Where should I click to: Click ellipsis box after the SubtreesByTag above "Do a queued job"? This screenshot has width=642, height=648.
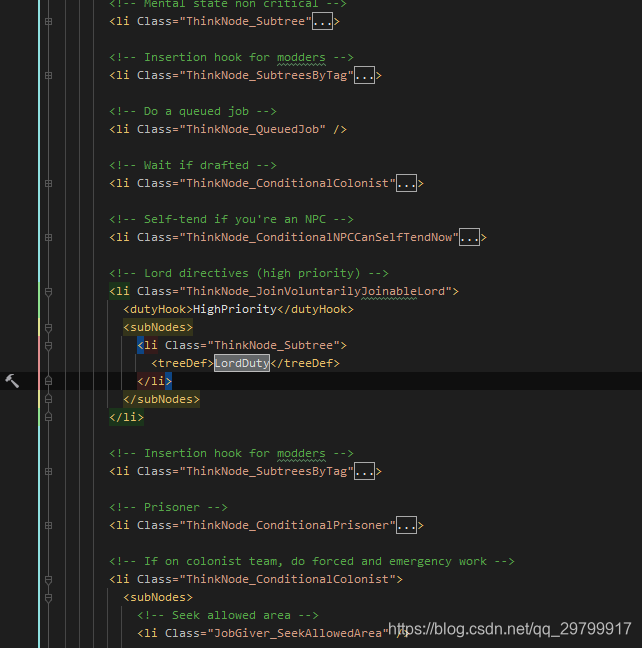point(365,76)
